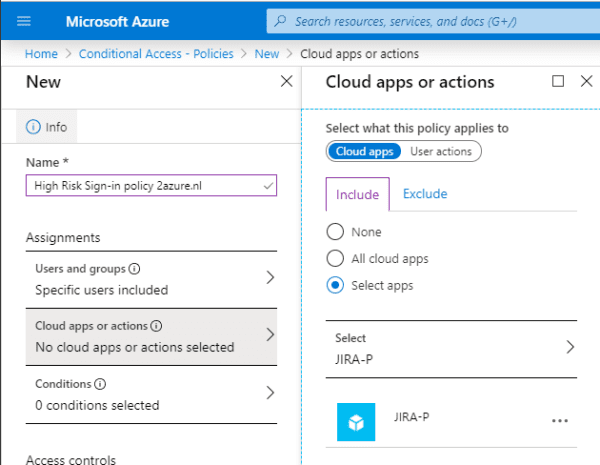Choose the Select apps radio option
Image resolution: width=600 pixels, height=465 pixels.
click(335, 285)
